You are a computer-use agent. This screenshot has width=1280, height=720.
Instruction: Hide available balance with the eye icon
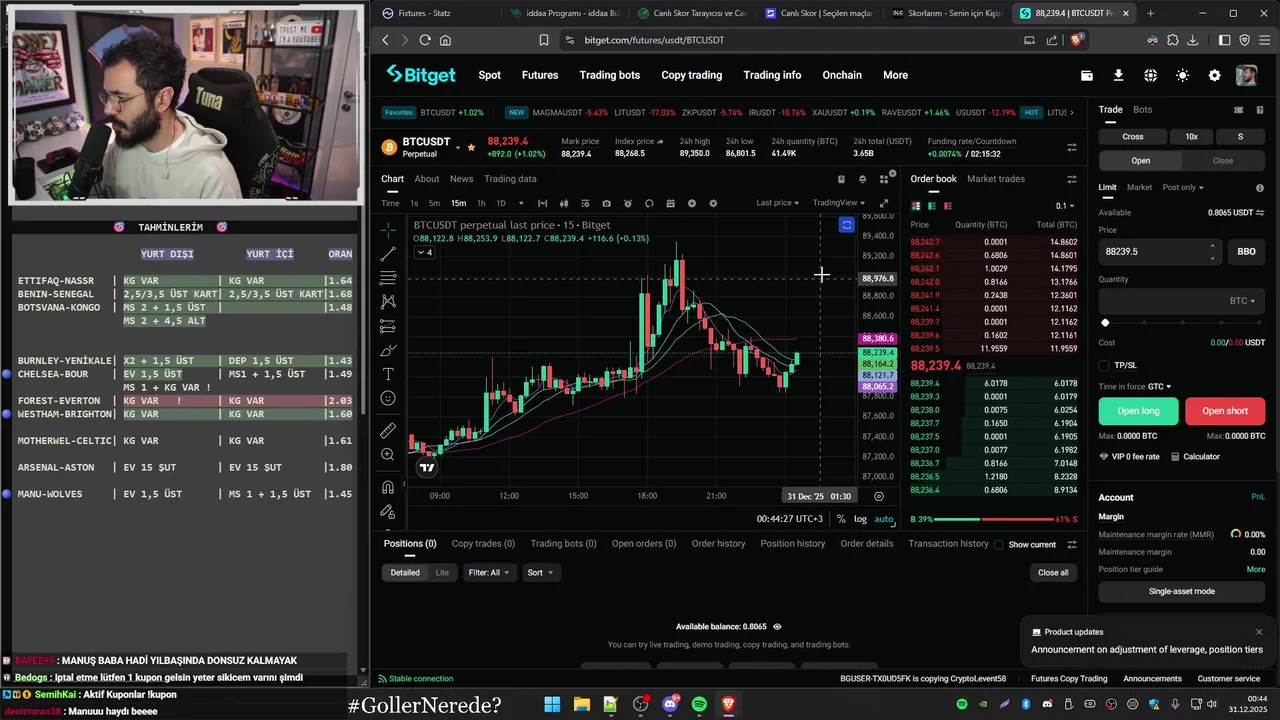tap(777, 627)
